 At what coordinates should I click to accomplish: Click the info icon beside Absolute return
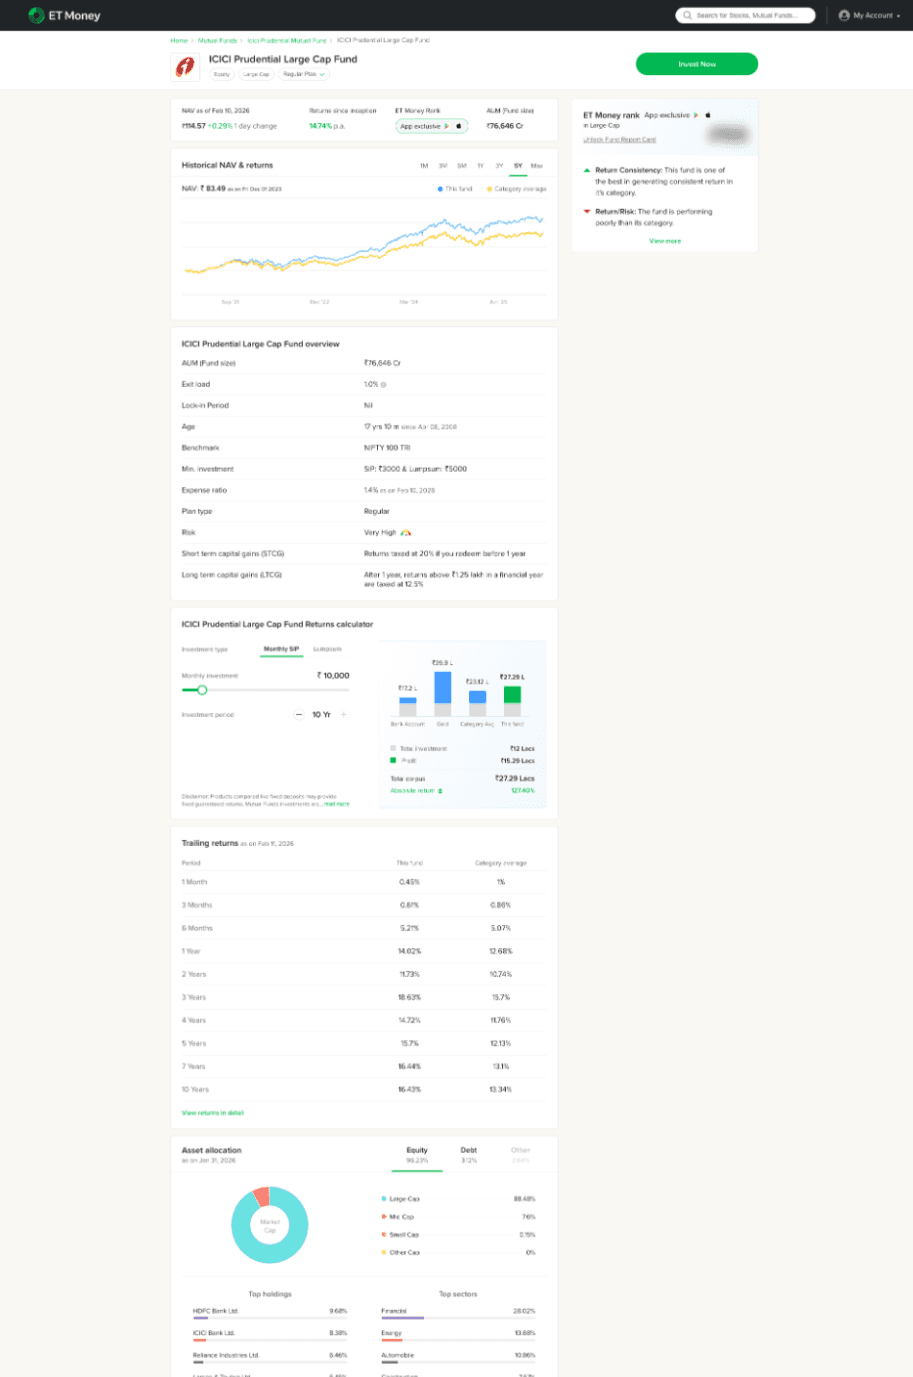[440, 791]
